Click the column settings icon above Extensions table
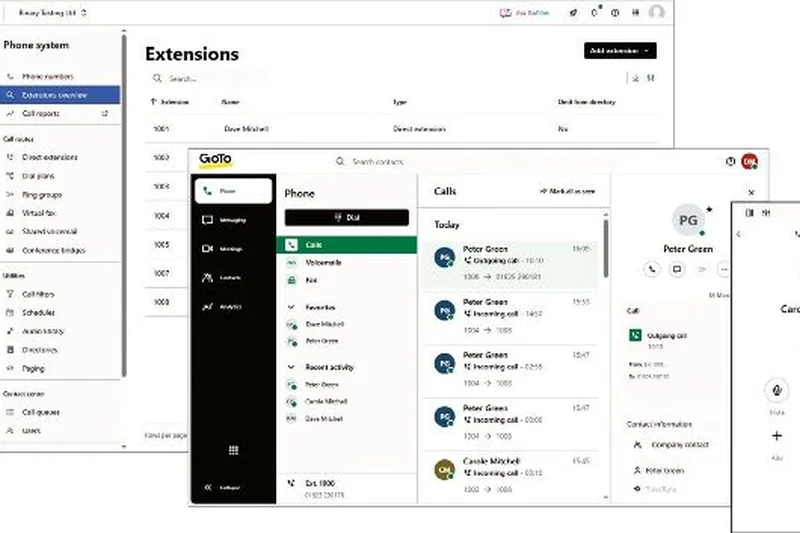The image size is (800, 533). tap(651, 79)
